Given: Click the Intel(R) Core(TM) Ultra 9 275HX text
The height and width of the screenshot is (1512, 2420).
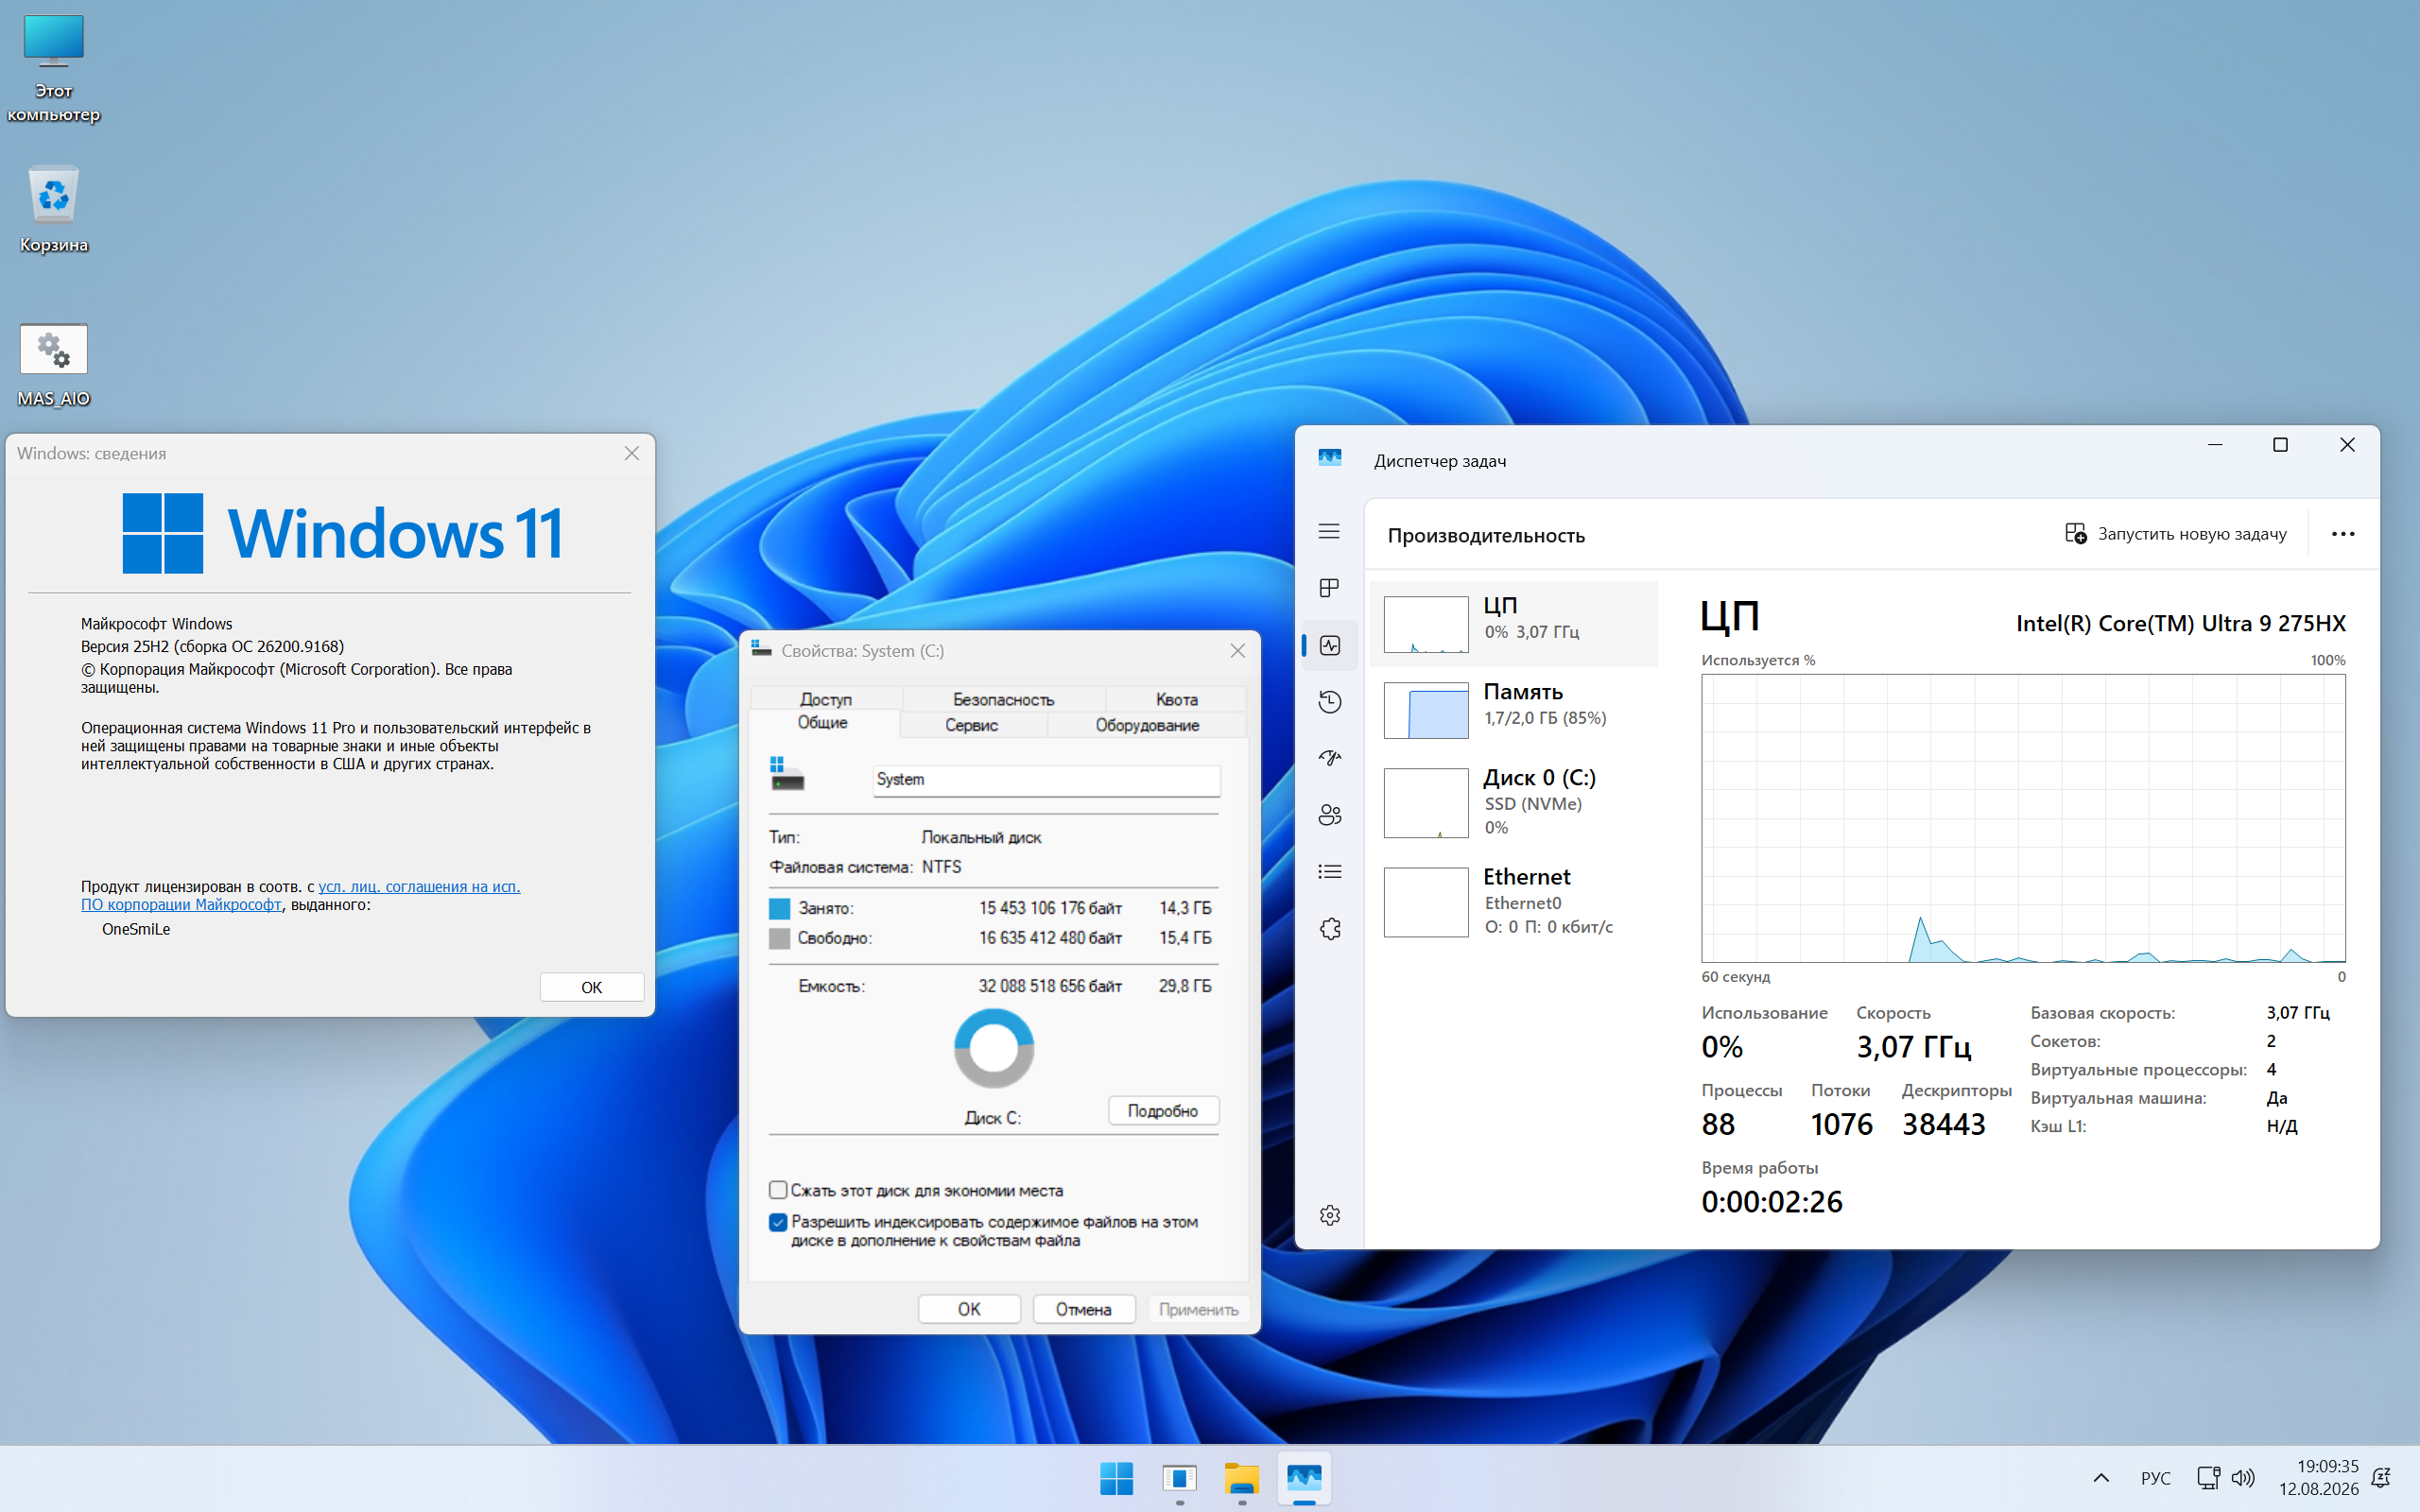Looking at the screenshot, I should coord(2180,624).
